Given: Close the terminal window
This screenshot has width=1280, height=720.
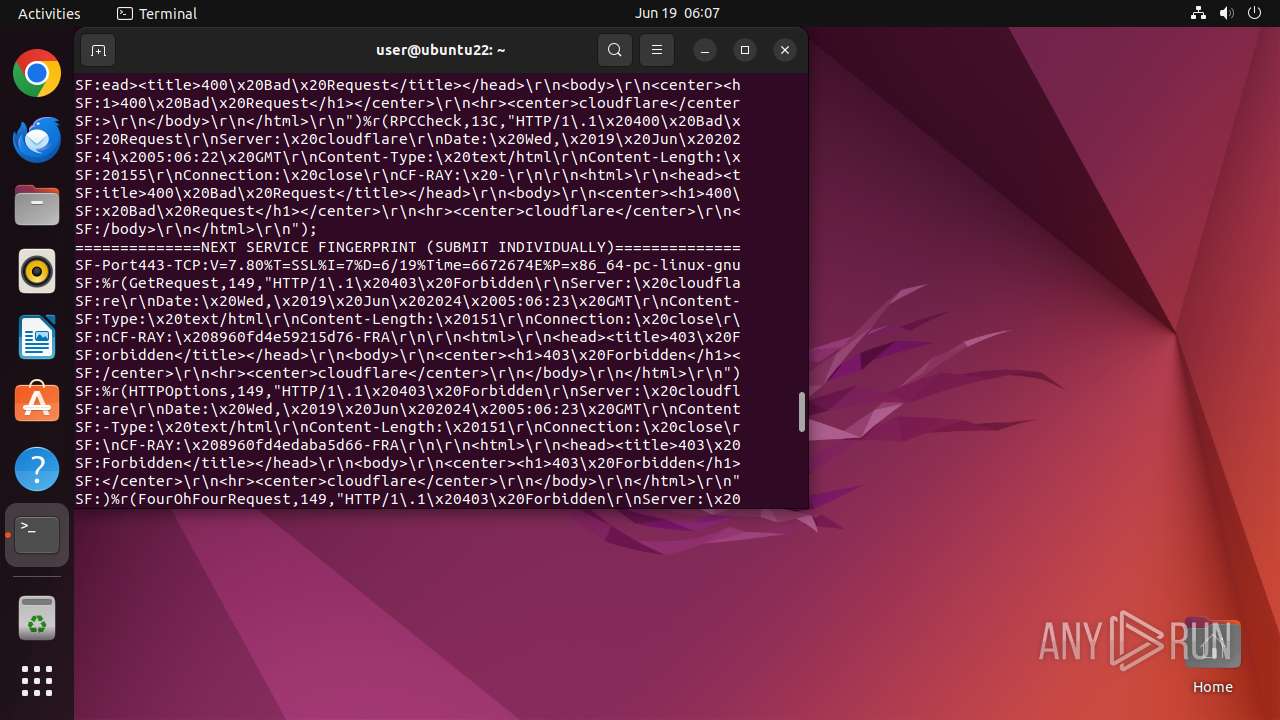Looking at the screenshot, I should 785,50.
